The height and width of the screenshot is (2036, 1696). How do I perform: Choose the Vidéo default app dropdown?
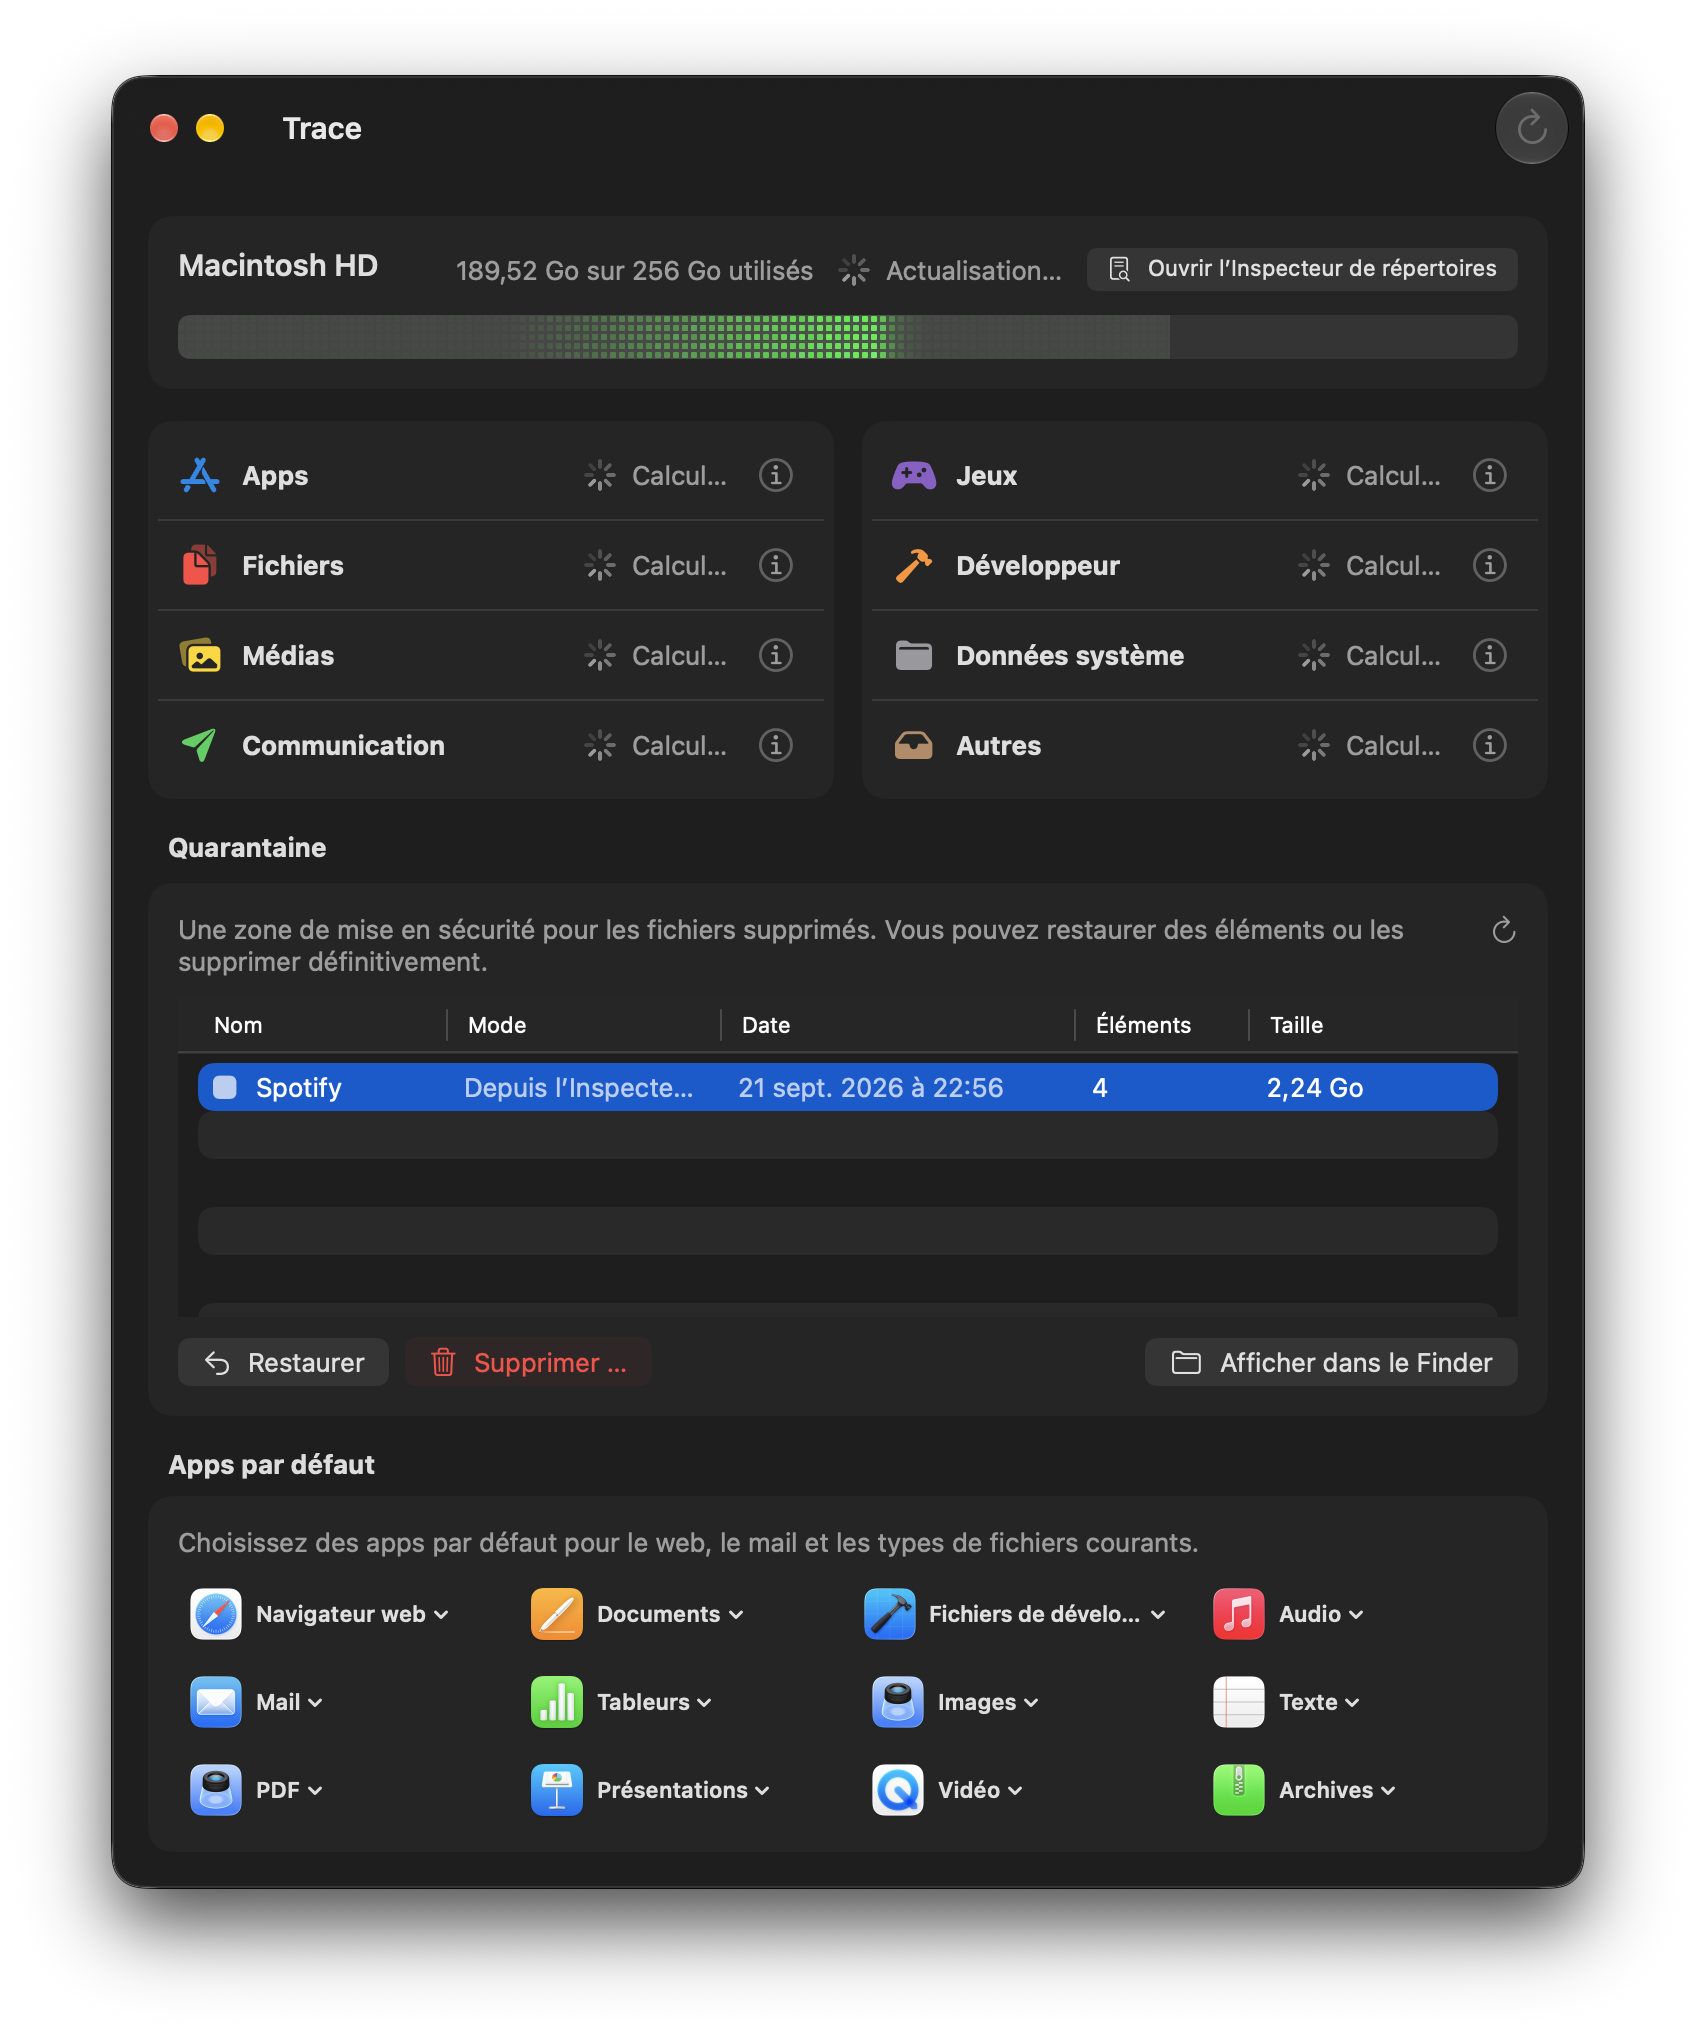947,1790
